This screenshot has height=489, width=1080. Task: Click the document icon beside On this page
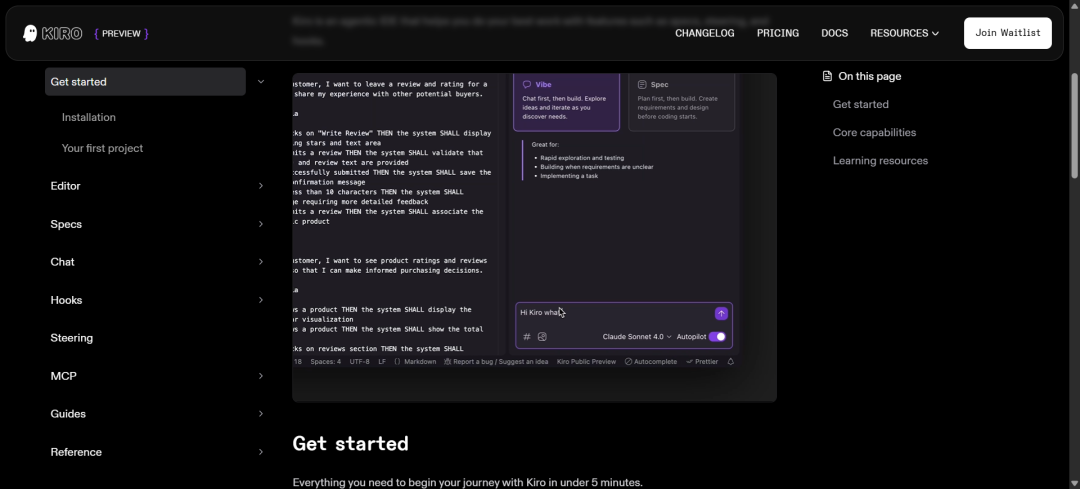pos(827,76)
